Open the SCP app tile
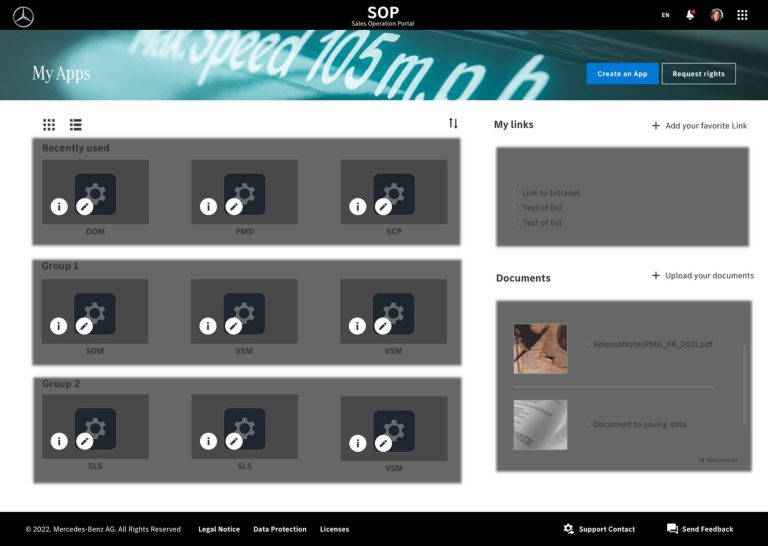This screenshot has width=768, height=546. tap(394, 192)
